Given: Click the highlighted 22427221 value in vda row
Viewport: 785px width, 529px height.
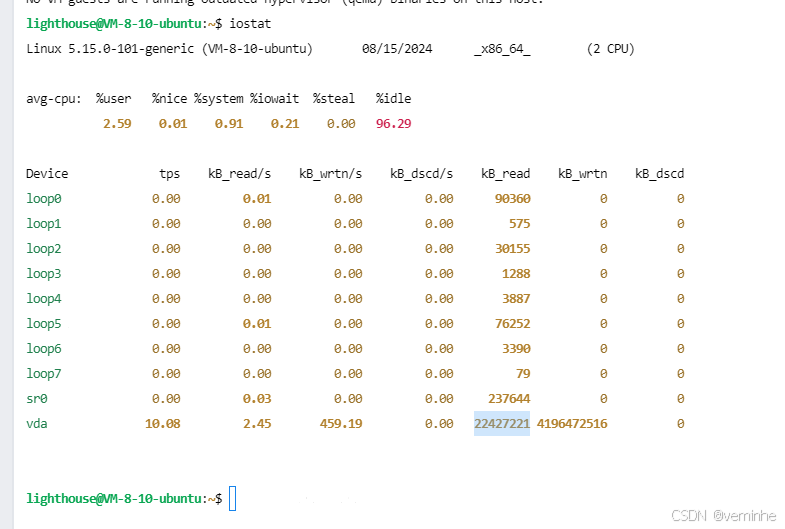Looking at the screenshot, I should click(501, 424).
